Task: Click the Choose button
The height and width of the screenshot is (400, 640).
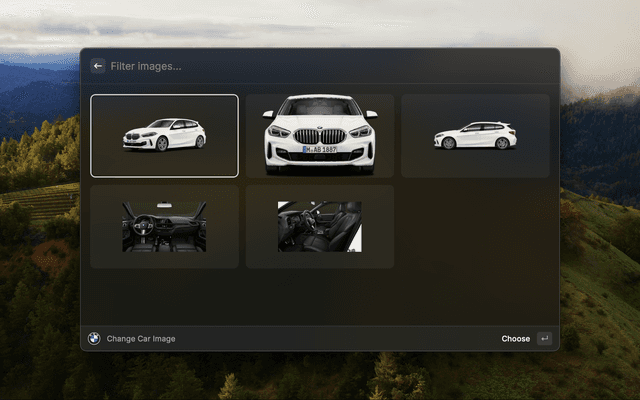Action: [516, 339]
